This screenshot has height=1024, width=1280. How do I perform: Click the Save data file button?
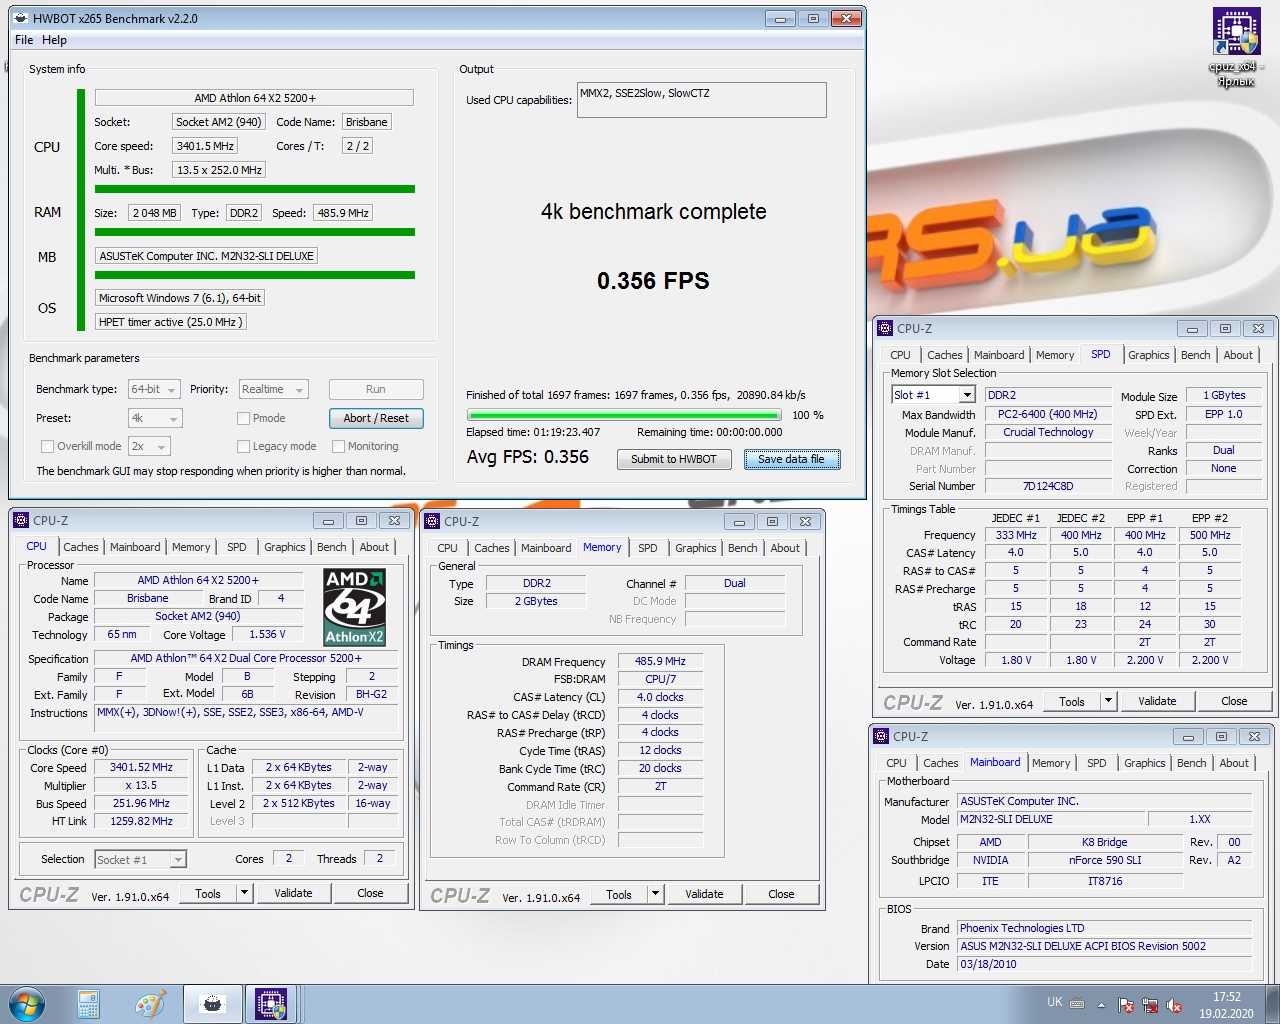point(792,459)
